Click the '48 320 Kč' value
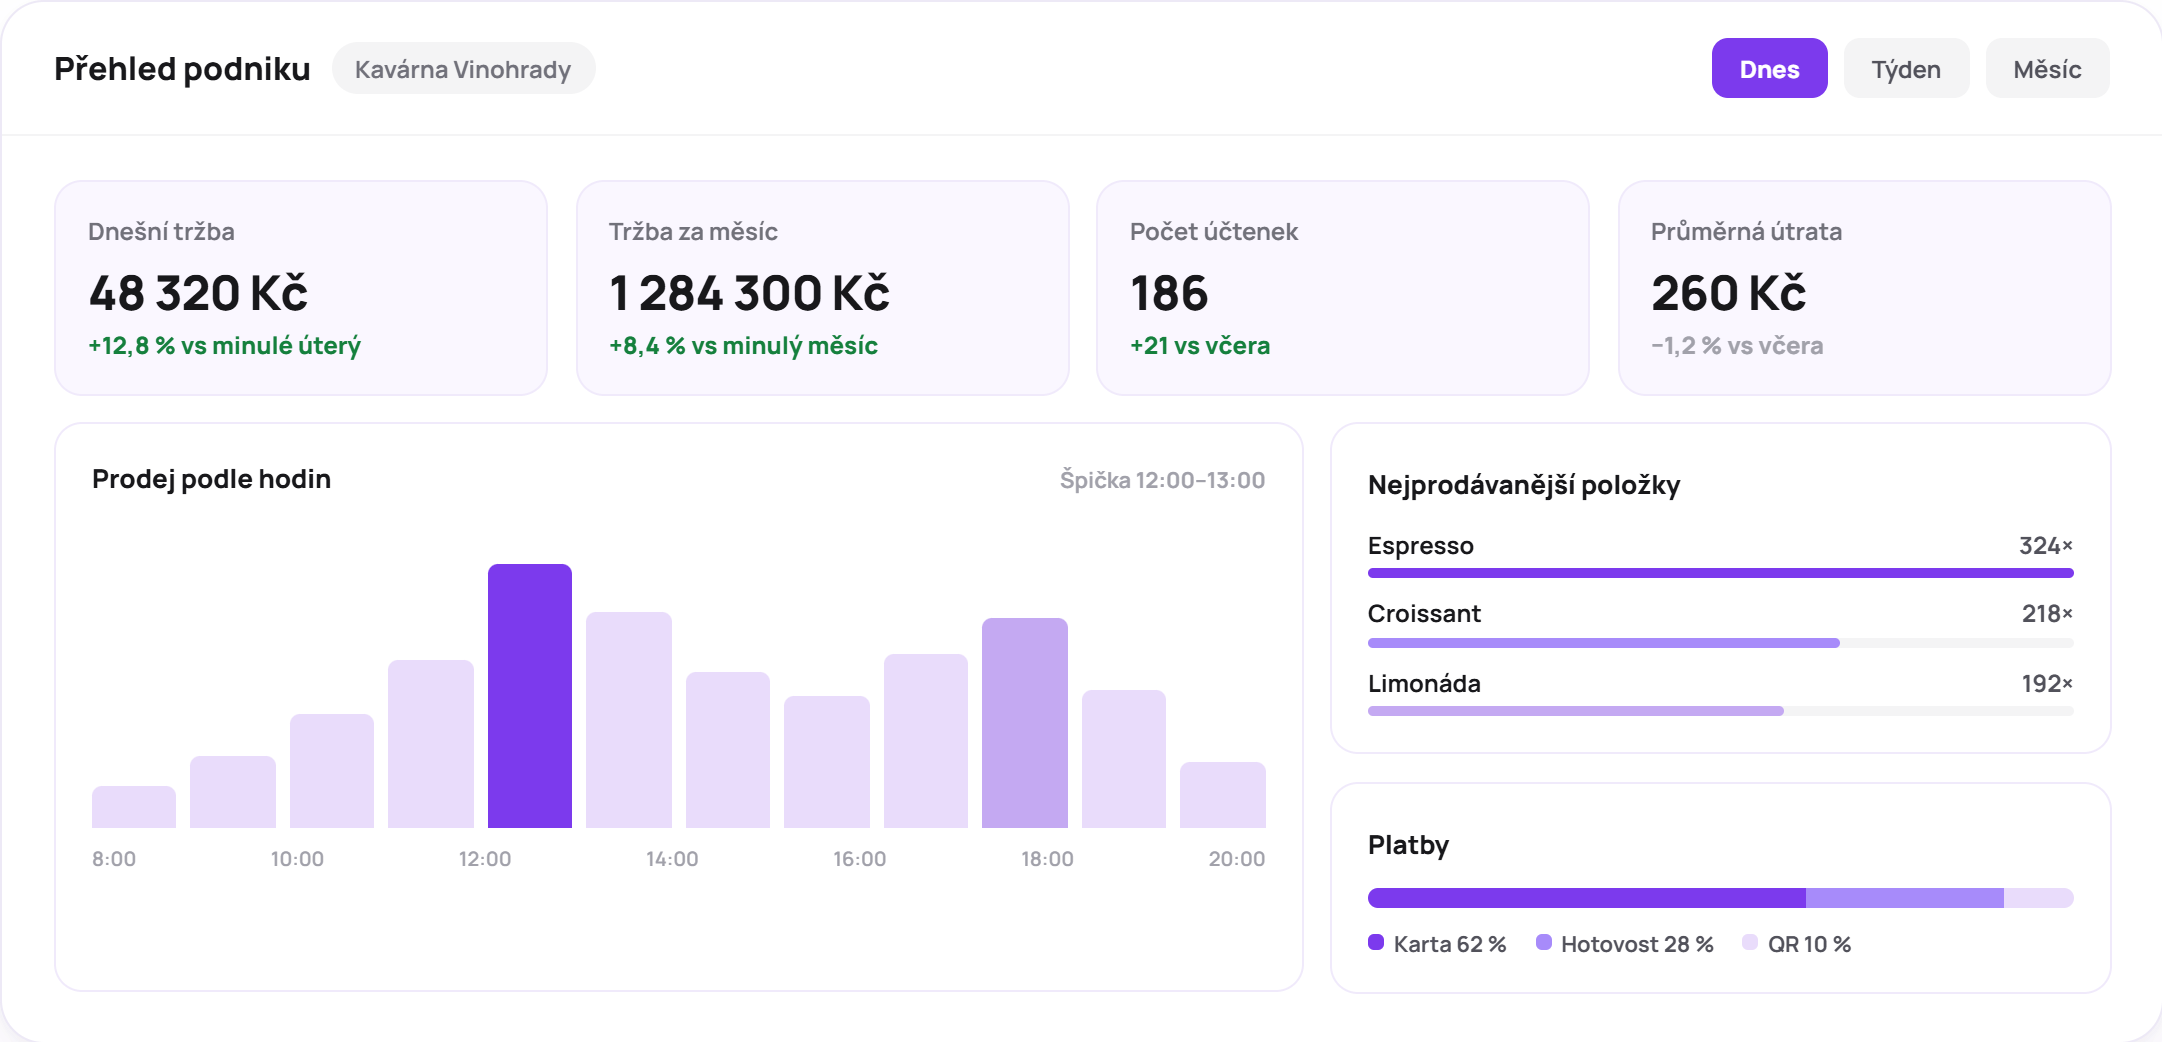The width and height of the screenshot is (2162, 1042). [198, 293]
